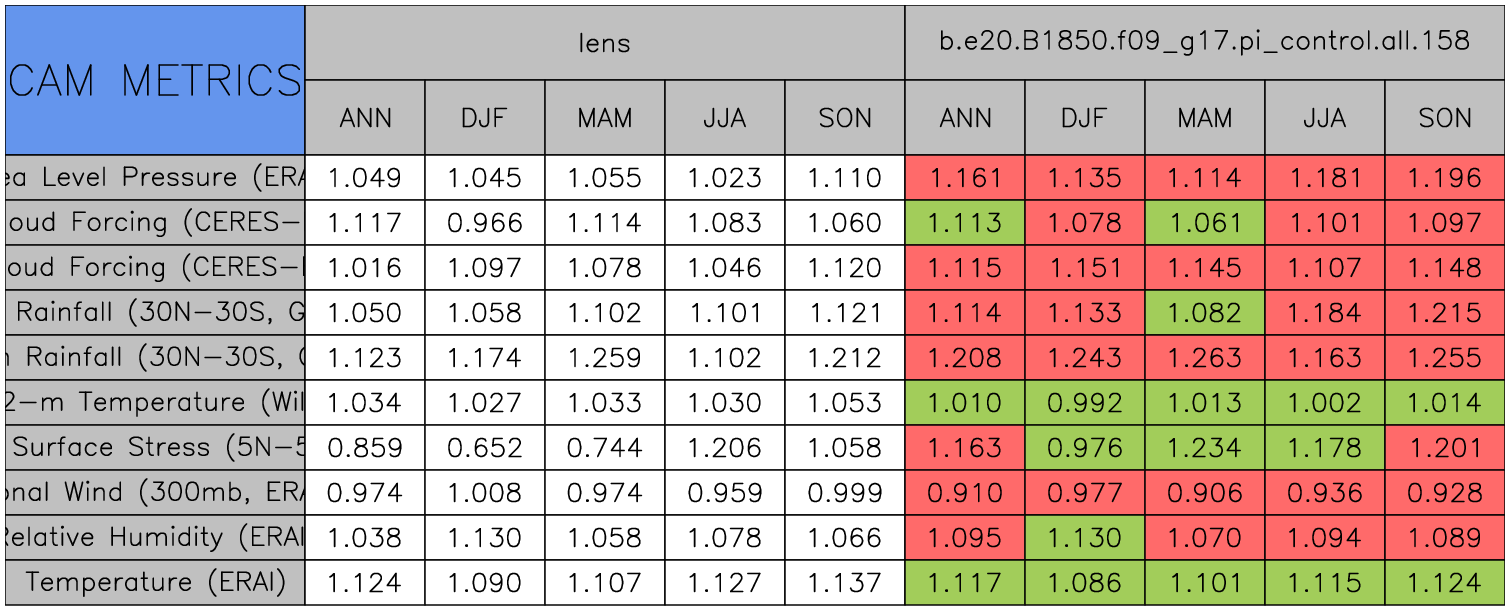Select the Relative Humidity row label
1510x611 pixels.
(155, 537)
